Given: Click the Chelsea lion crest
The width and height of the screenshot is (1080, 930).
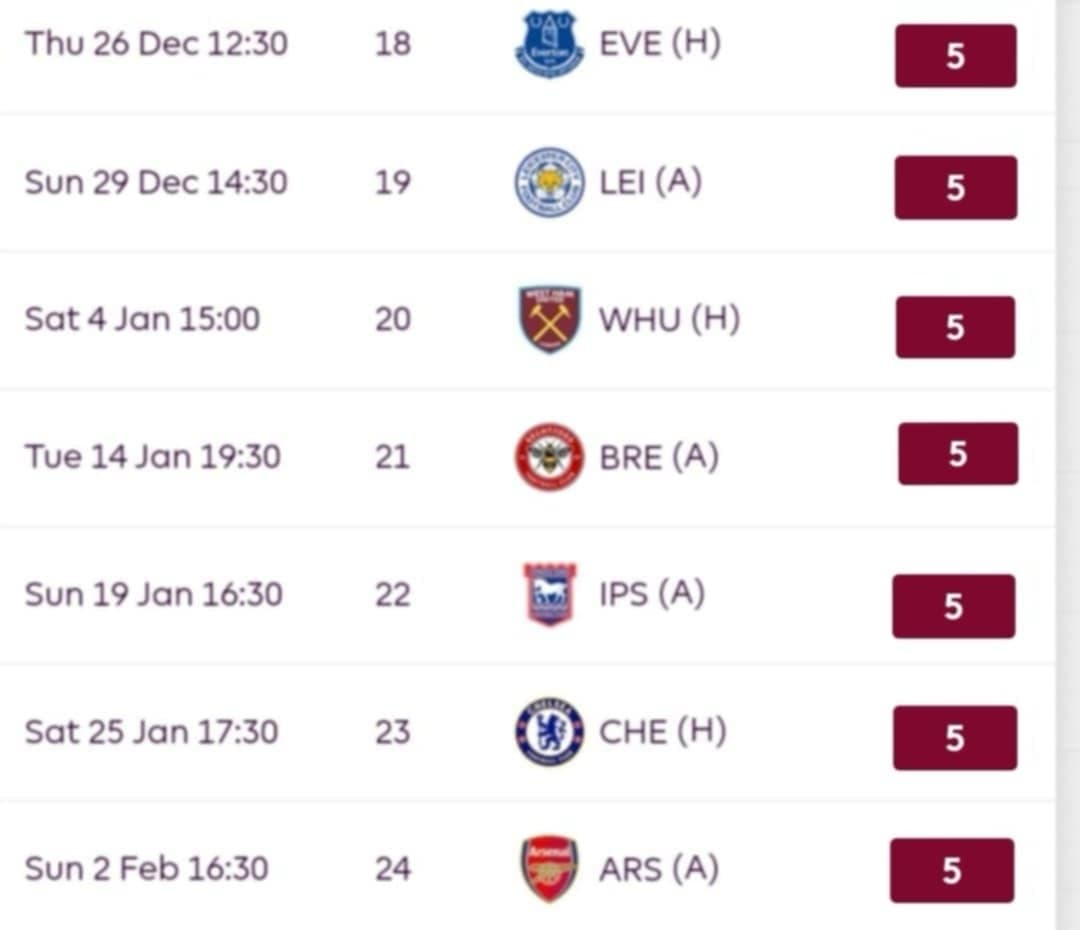Looking at the screenshot, I should coord(549,732).
